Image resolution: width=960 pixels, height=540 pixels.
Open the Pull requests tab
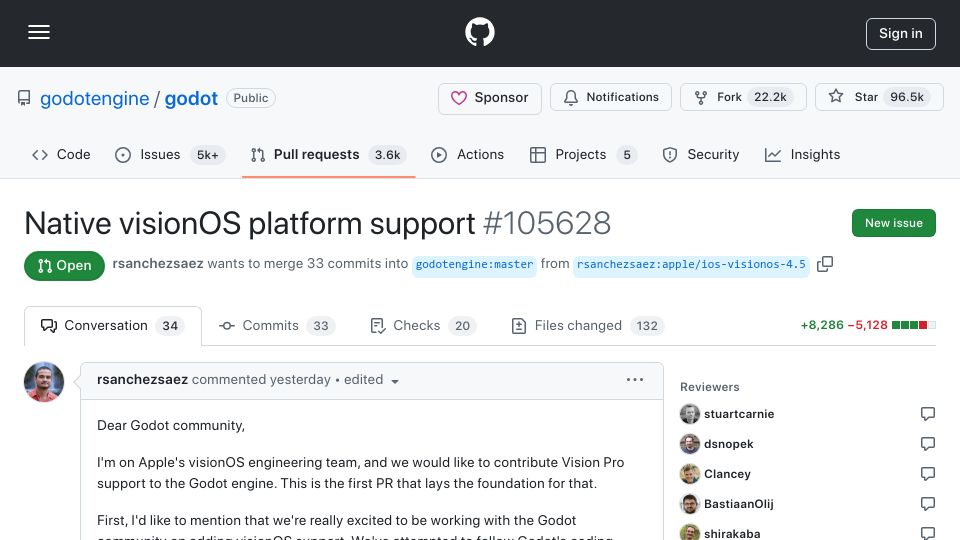click(x=328, y=155)
